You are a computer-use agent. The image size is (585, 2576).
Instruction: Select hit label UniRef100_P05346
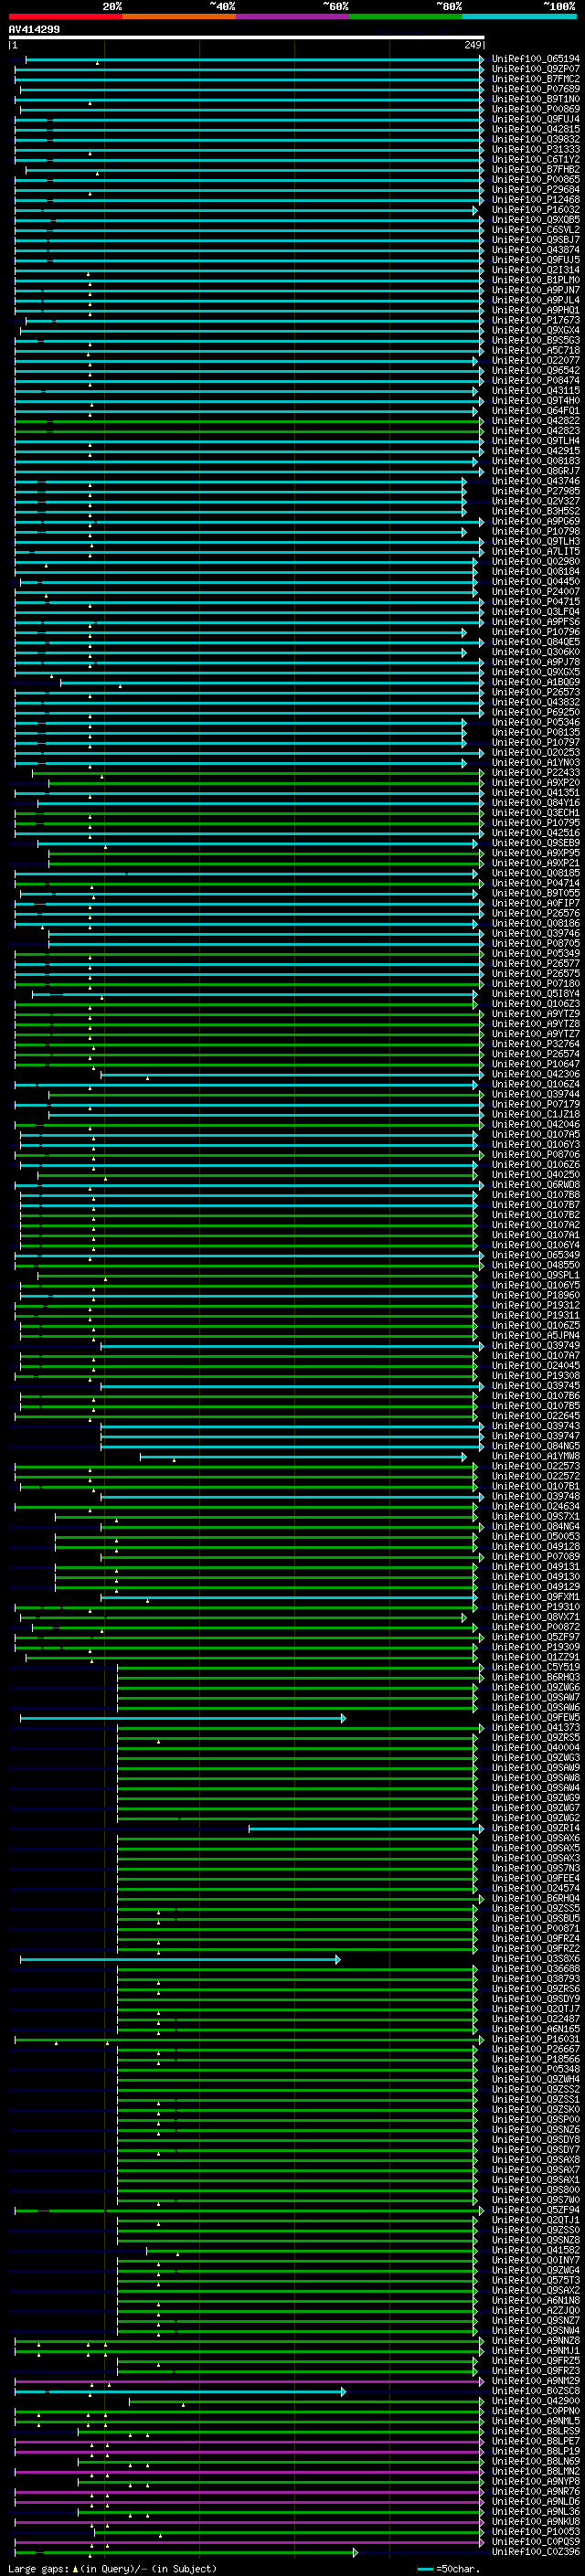[536, 722]
